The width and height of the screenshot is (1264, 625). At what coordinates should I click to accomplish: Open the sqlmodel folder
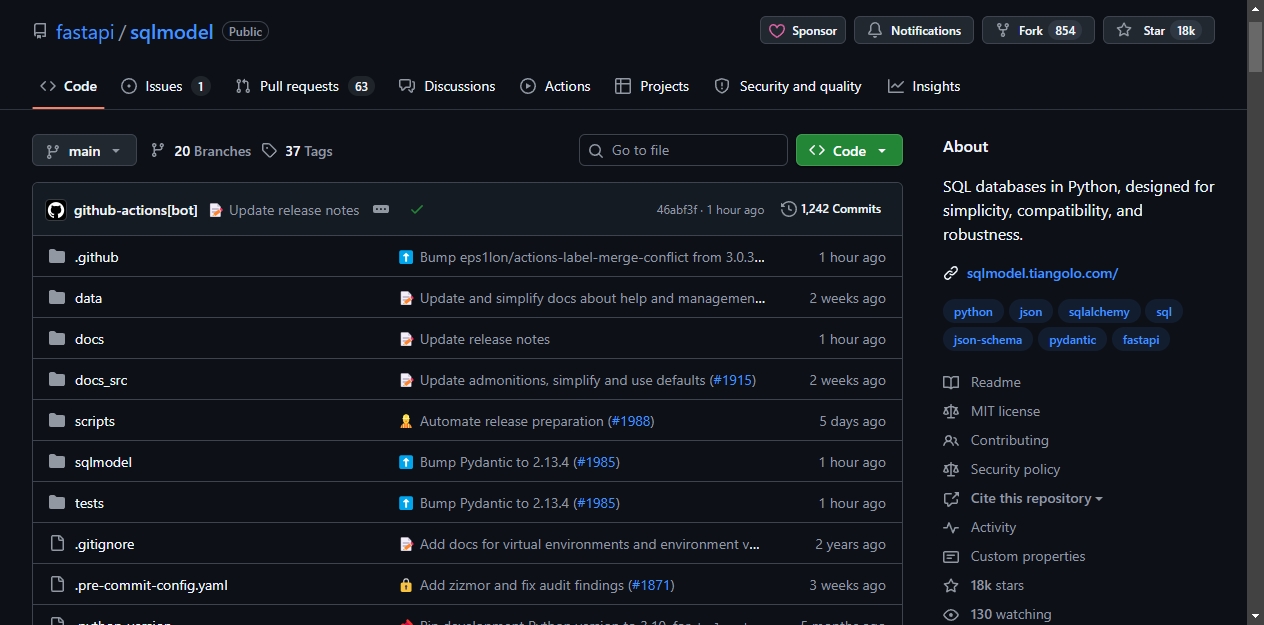pyautogui.click(x=103, y=462)
